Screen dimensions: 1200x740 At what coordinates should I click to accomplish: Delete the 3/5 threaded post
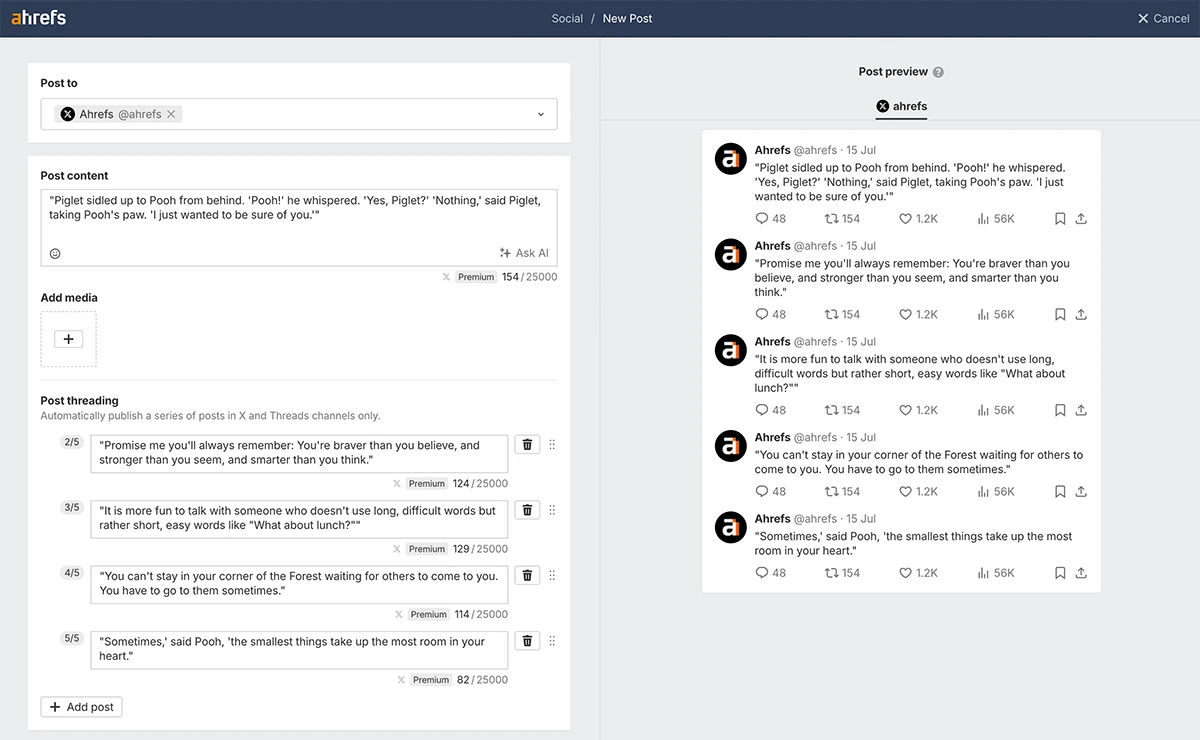point(527,510)
